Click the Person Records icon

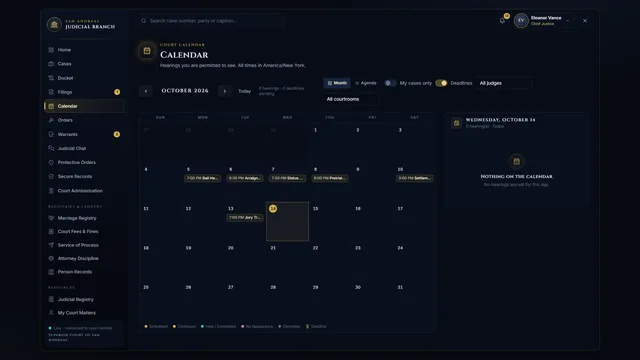click(x=51, y=272)
